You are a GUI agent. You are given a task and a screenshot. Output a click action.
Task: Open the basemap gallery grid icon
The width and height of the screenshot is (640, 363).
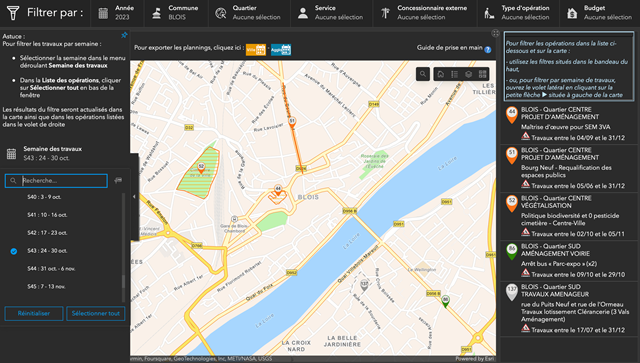482,74
